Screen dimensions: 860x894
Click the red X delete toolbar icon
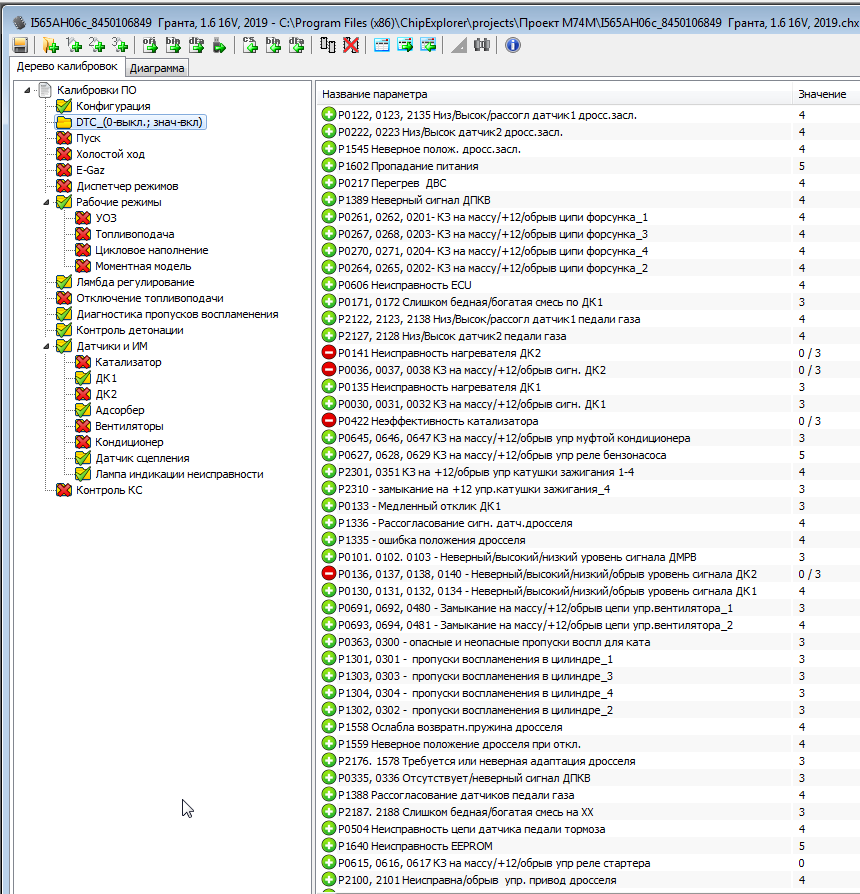350,45
